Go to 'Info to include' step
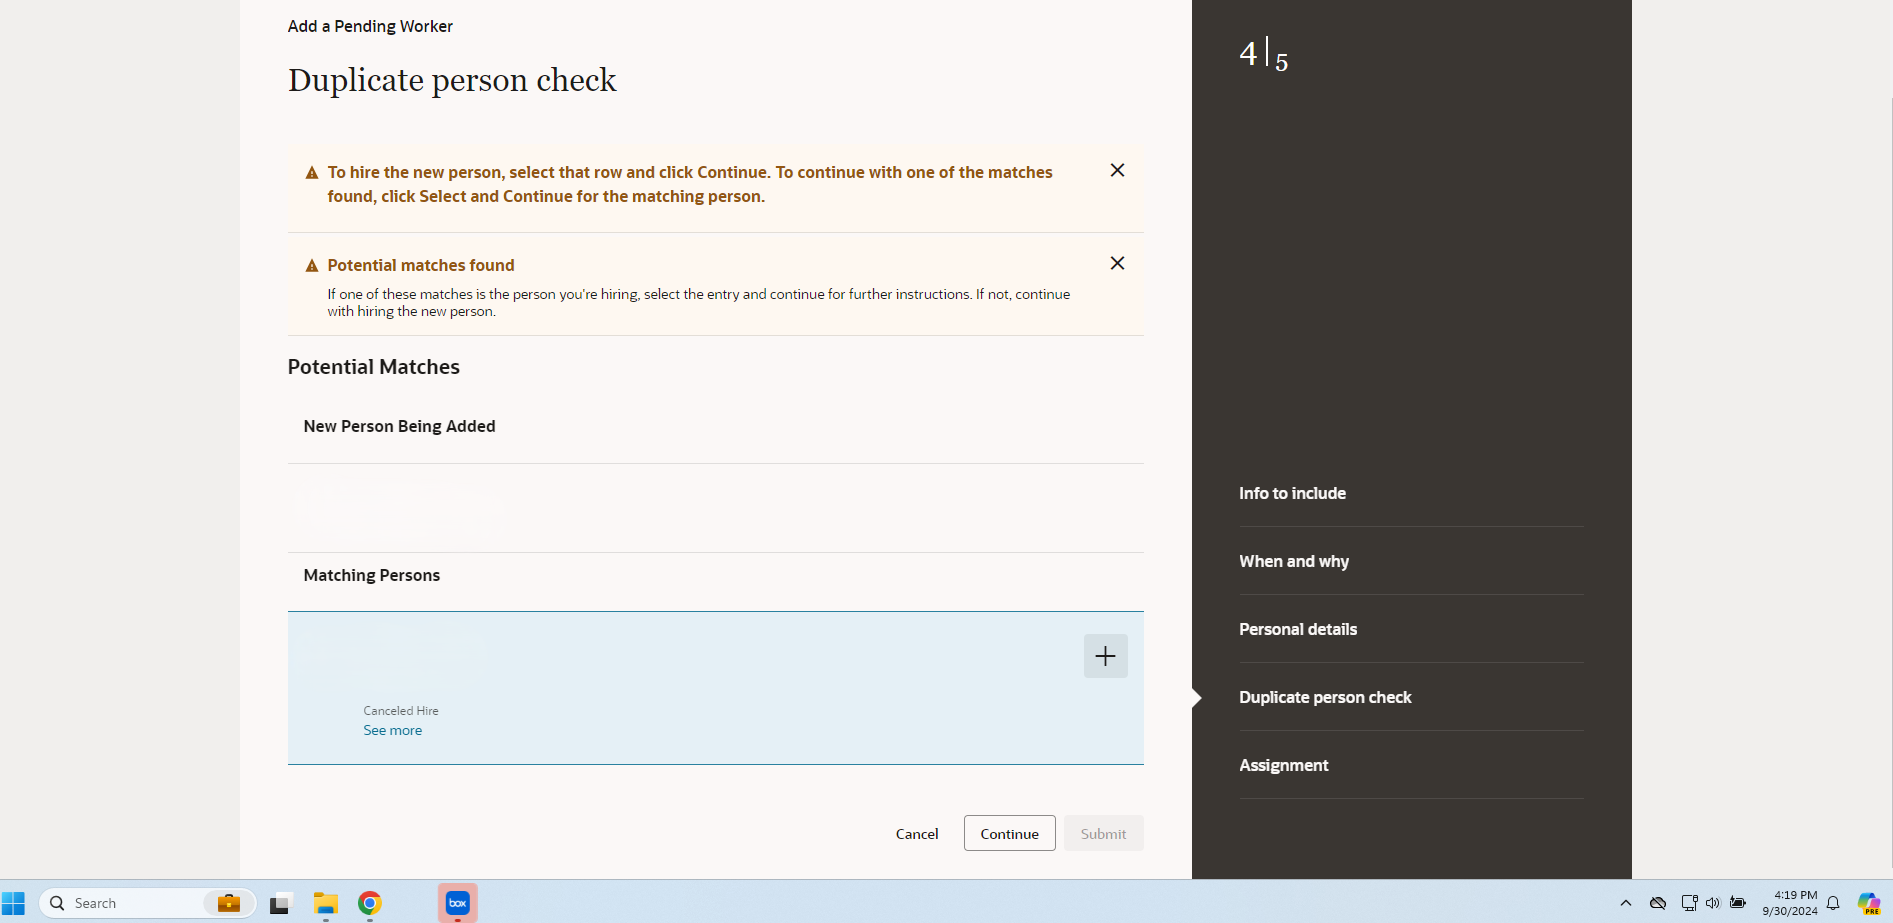Screen dimensions: 1893x923 pos(1292,493)
